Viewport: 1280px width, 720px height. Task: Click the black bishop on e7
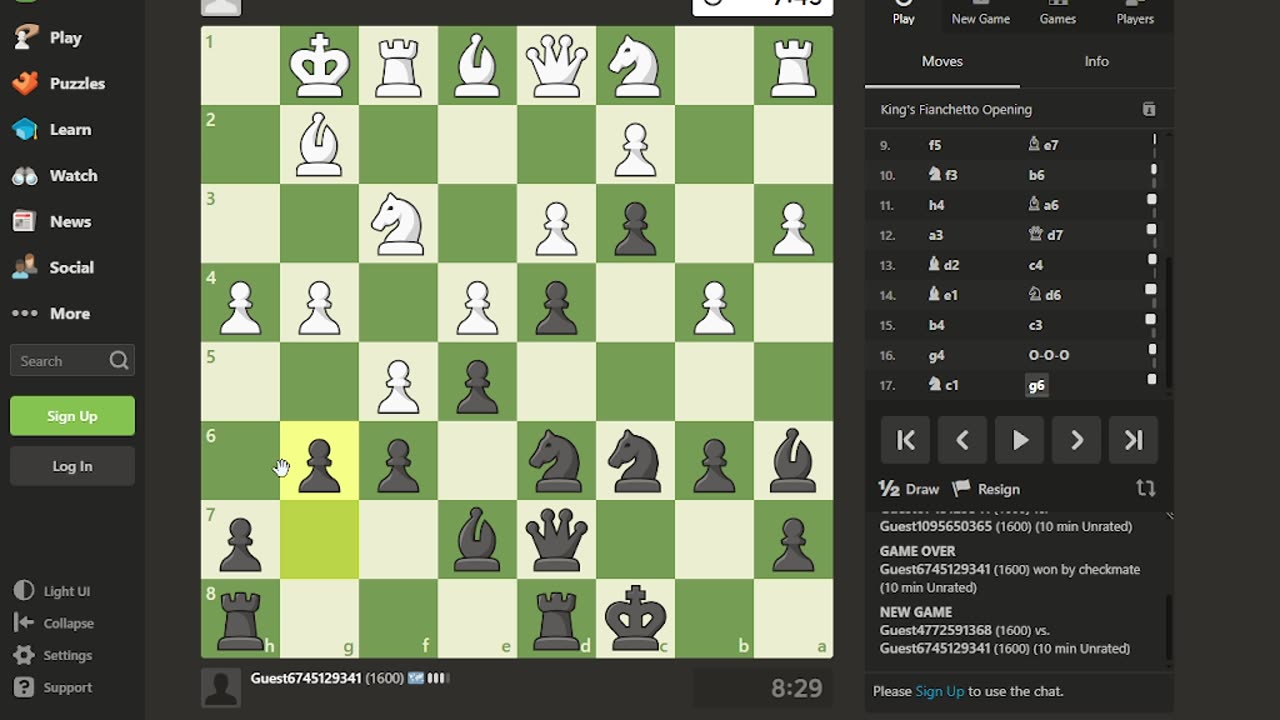pyautogui.click(x=477, y=540)
